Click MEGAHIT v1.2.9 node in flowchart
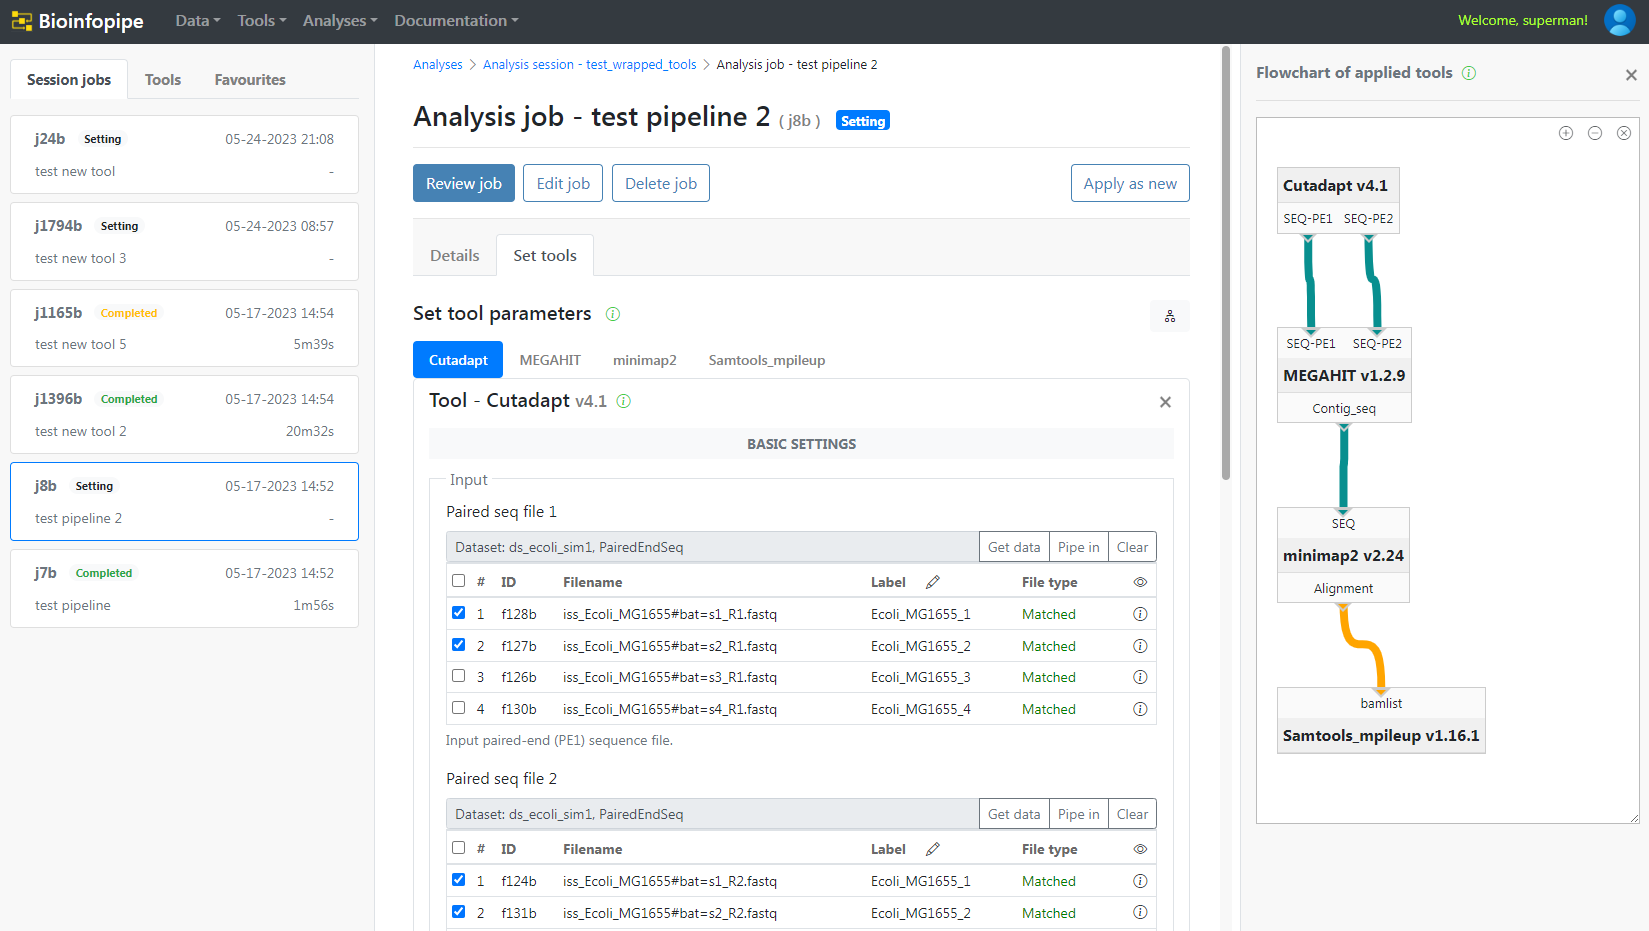Screen dimensions: 1649x931 (1344, 376)
